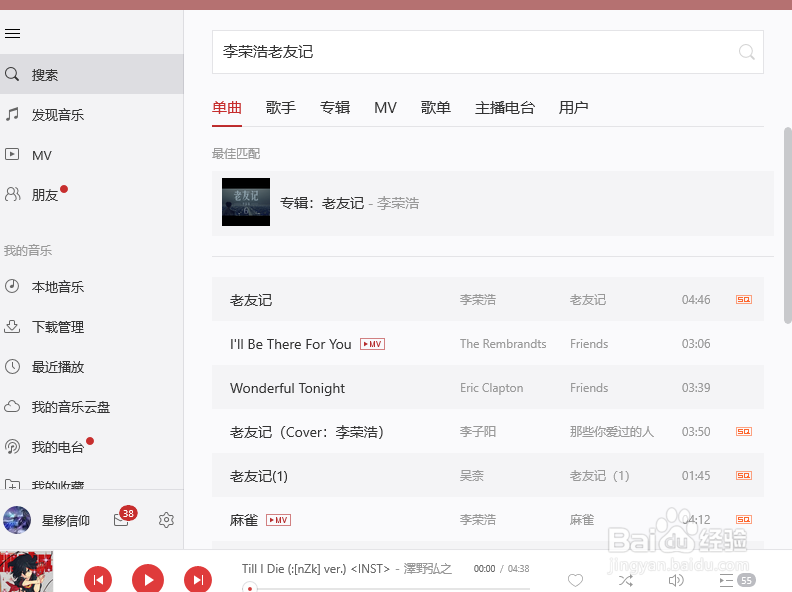Go to previous track
Image resolution: width=792 pixels, height=592 pixels.
pos(98,579)
